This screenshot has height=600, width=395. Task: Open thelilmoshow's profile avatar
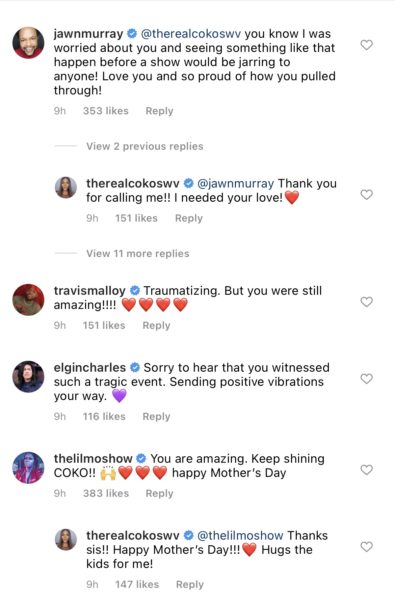(x=28, y=468)
